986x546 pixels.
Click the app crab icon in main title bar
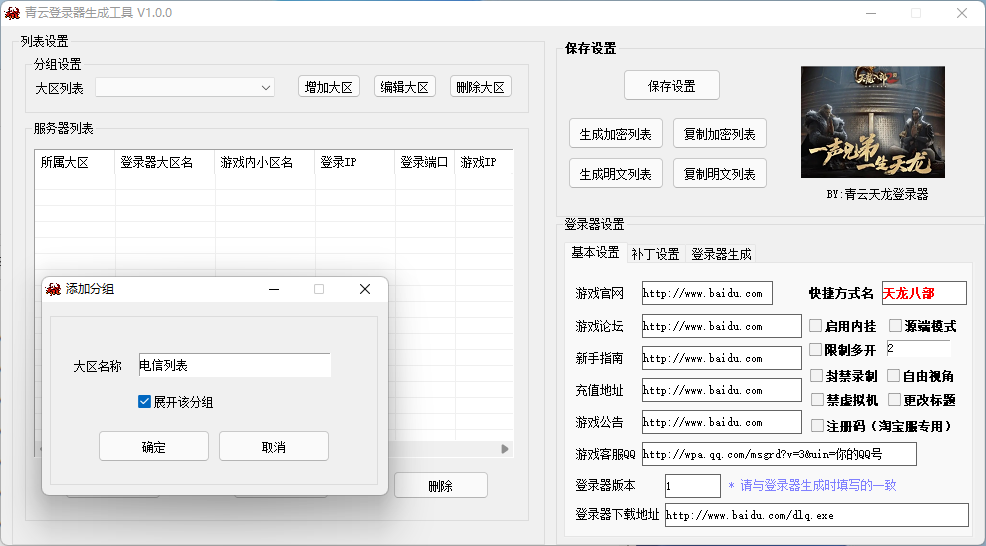(12, 13)
